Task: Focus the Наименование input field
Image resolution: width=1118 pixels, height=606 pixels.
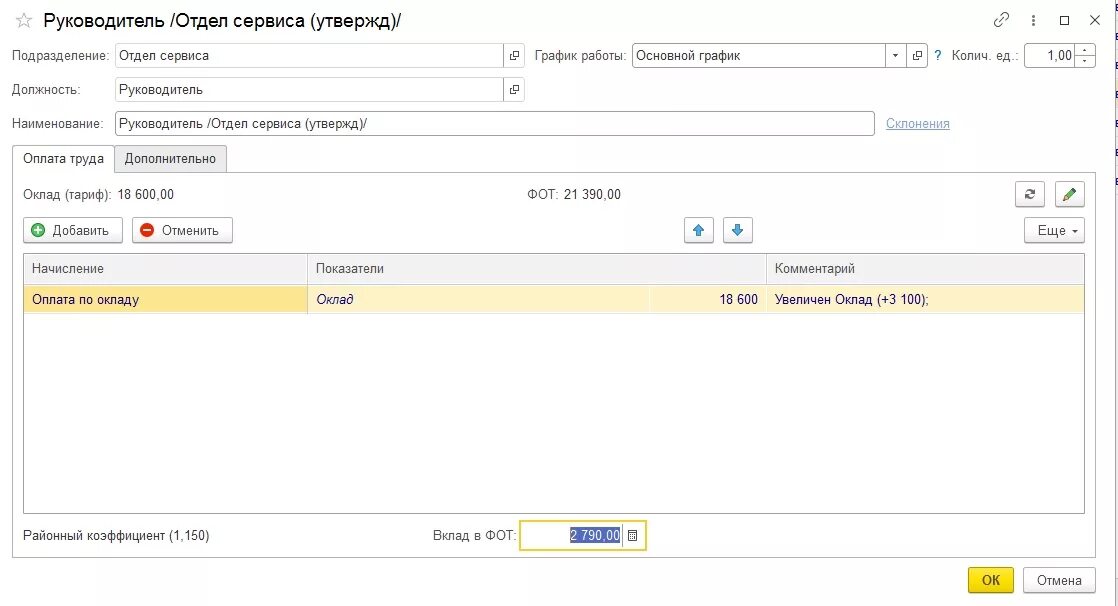Action: (495, 123)
